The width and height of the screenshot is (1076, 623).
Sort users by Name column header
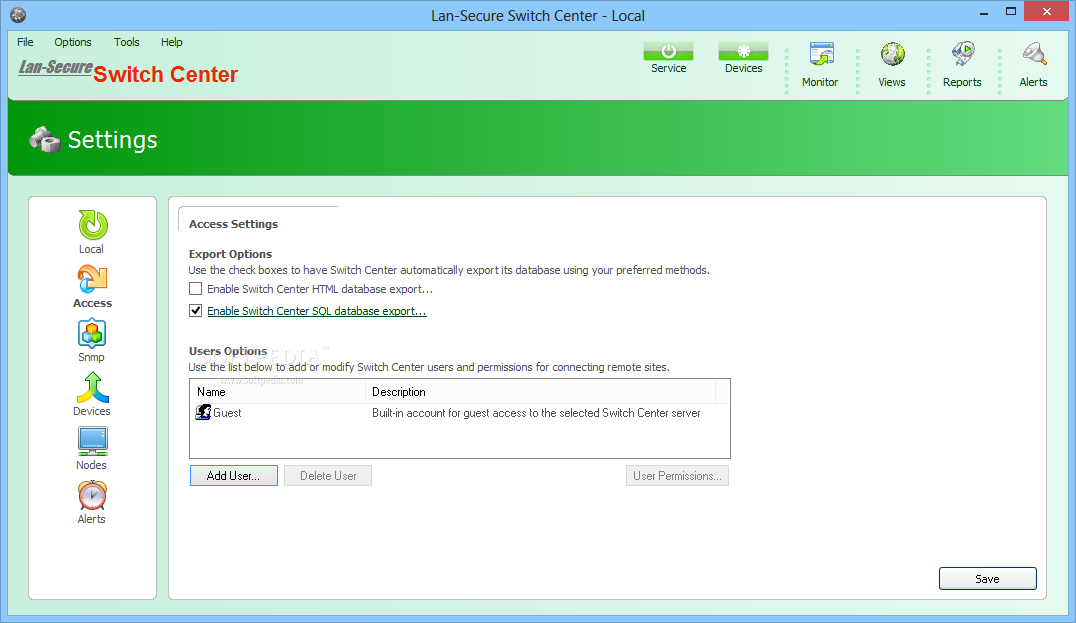(x=277, y=392)
